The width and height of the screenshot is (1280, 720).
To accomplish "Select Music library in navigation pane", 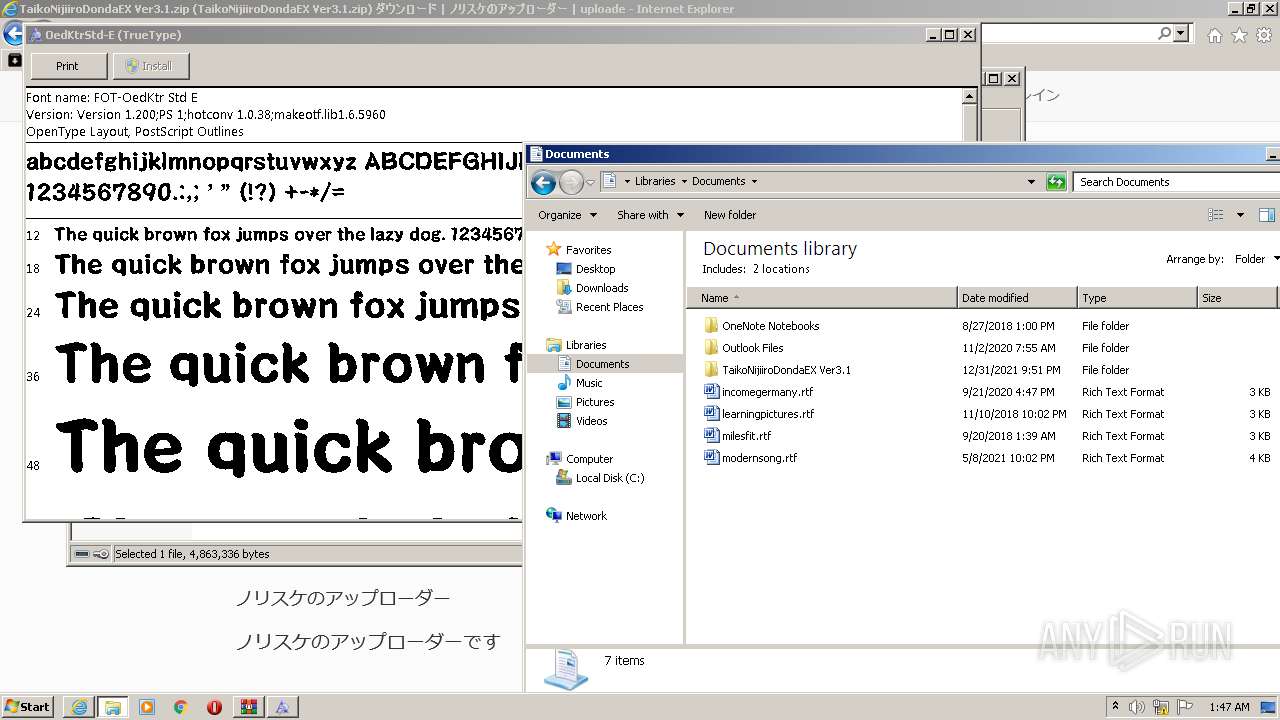I will (x=589, y=383).
